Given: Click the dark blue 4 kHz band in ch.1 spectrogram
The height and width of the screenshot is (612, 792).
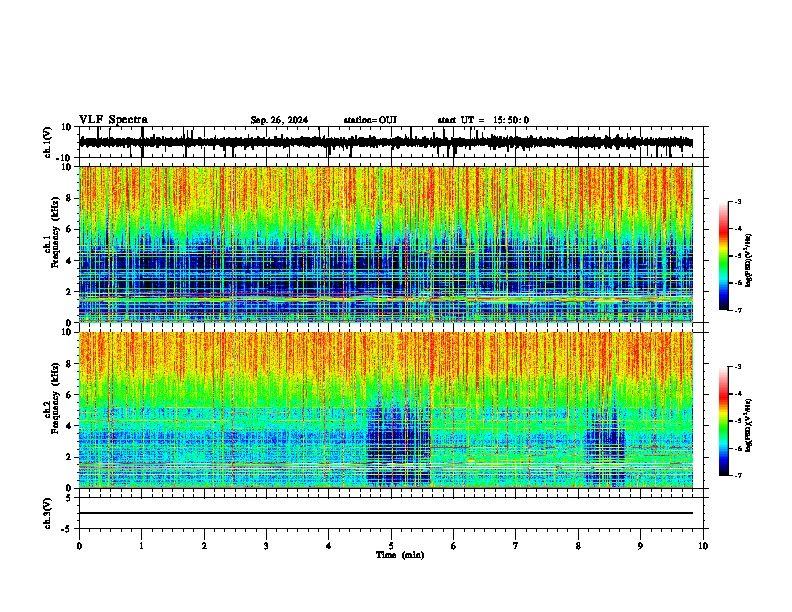Looking at the screenshot, I should [386, 263].
